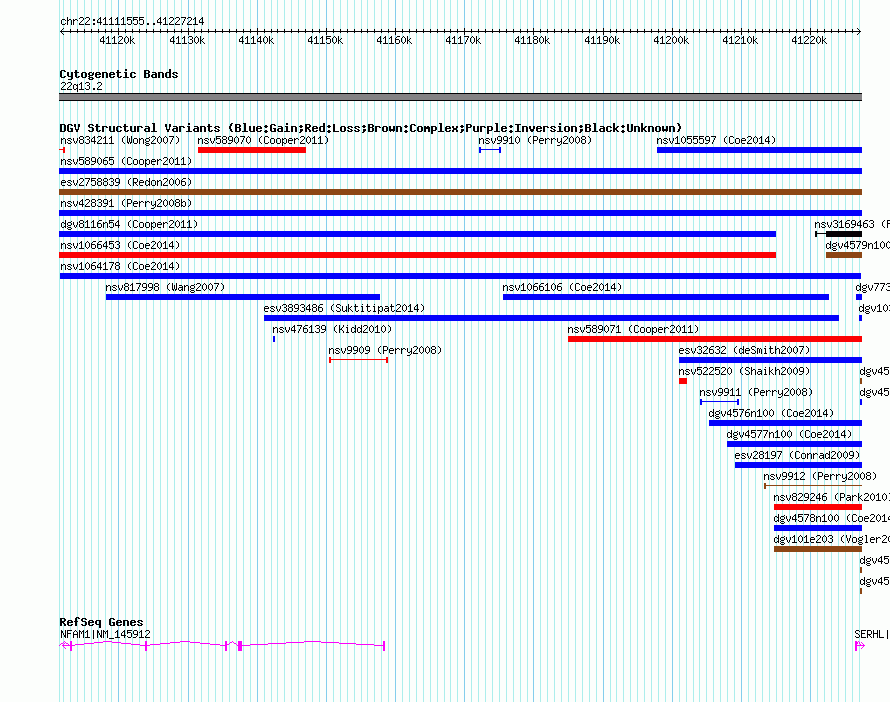Click the dgv4579n100 brown variant bar
Image resolution: width=890 pixels, height=702 pixels.
coord(843,255)
